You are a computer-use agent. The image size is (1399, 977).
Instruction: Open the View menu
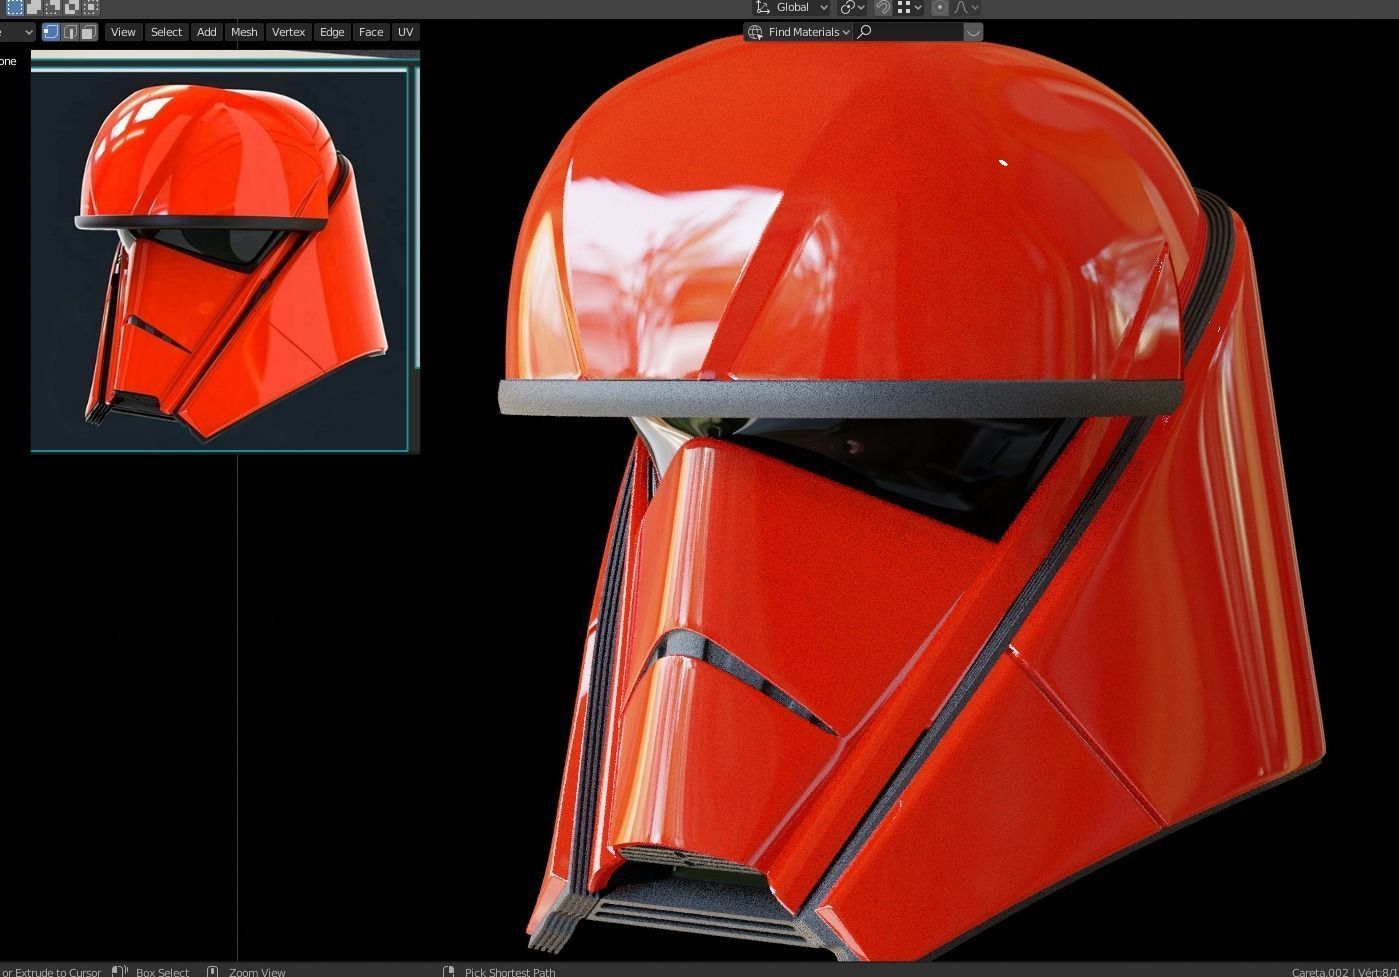123,32
